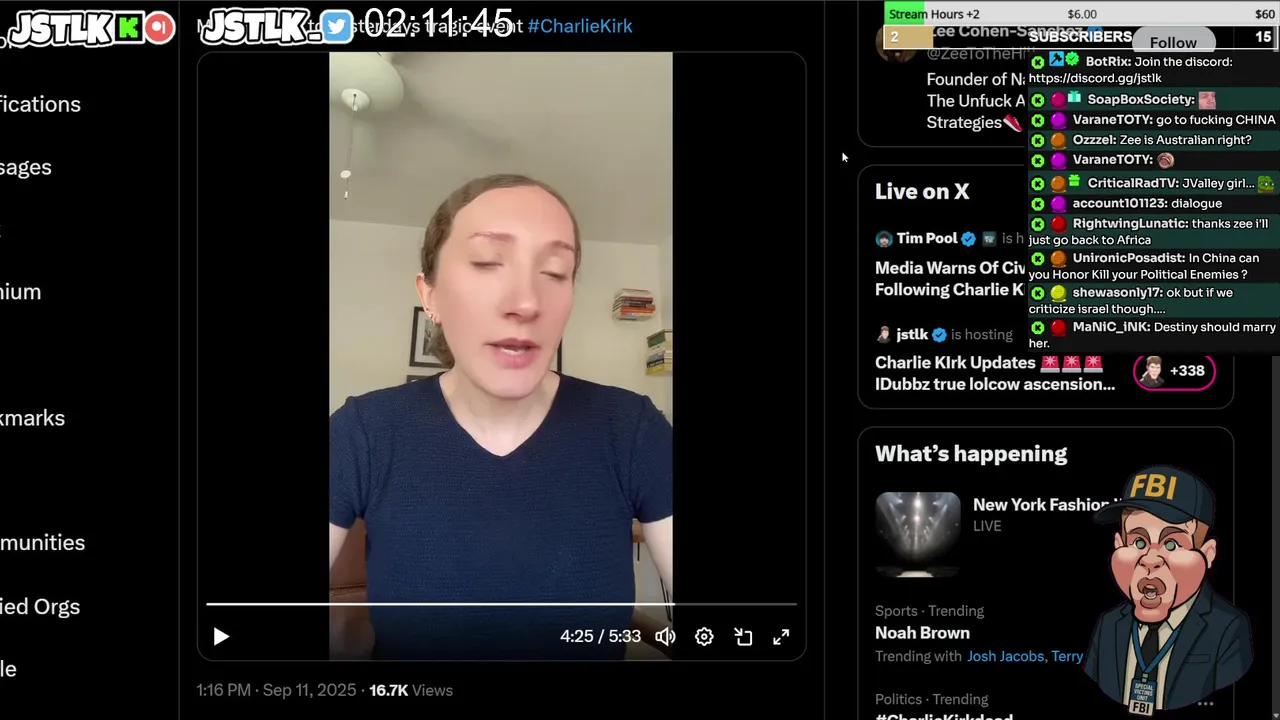Image resolution: width=1280 pixels, height=720 pixels.
Task: Open Noah Brown trending topic
Action: (x=922, y=633)
